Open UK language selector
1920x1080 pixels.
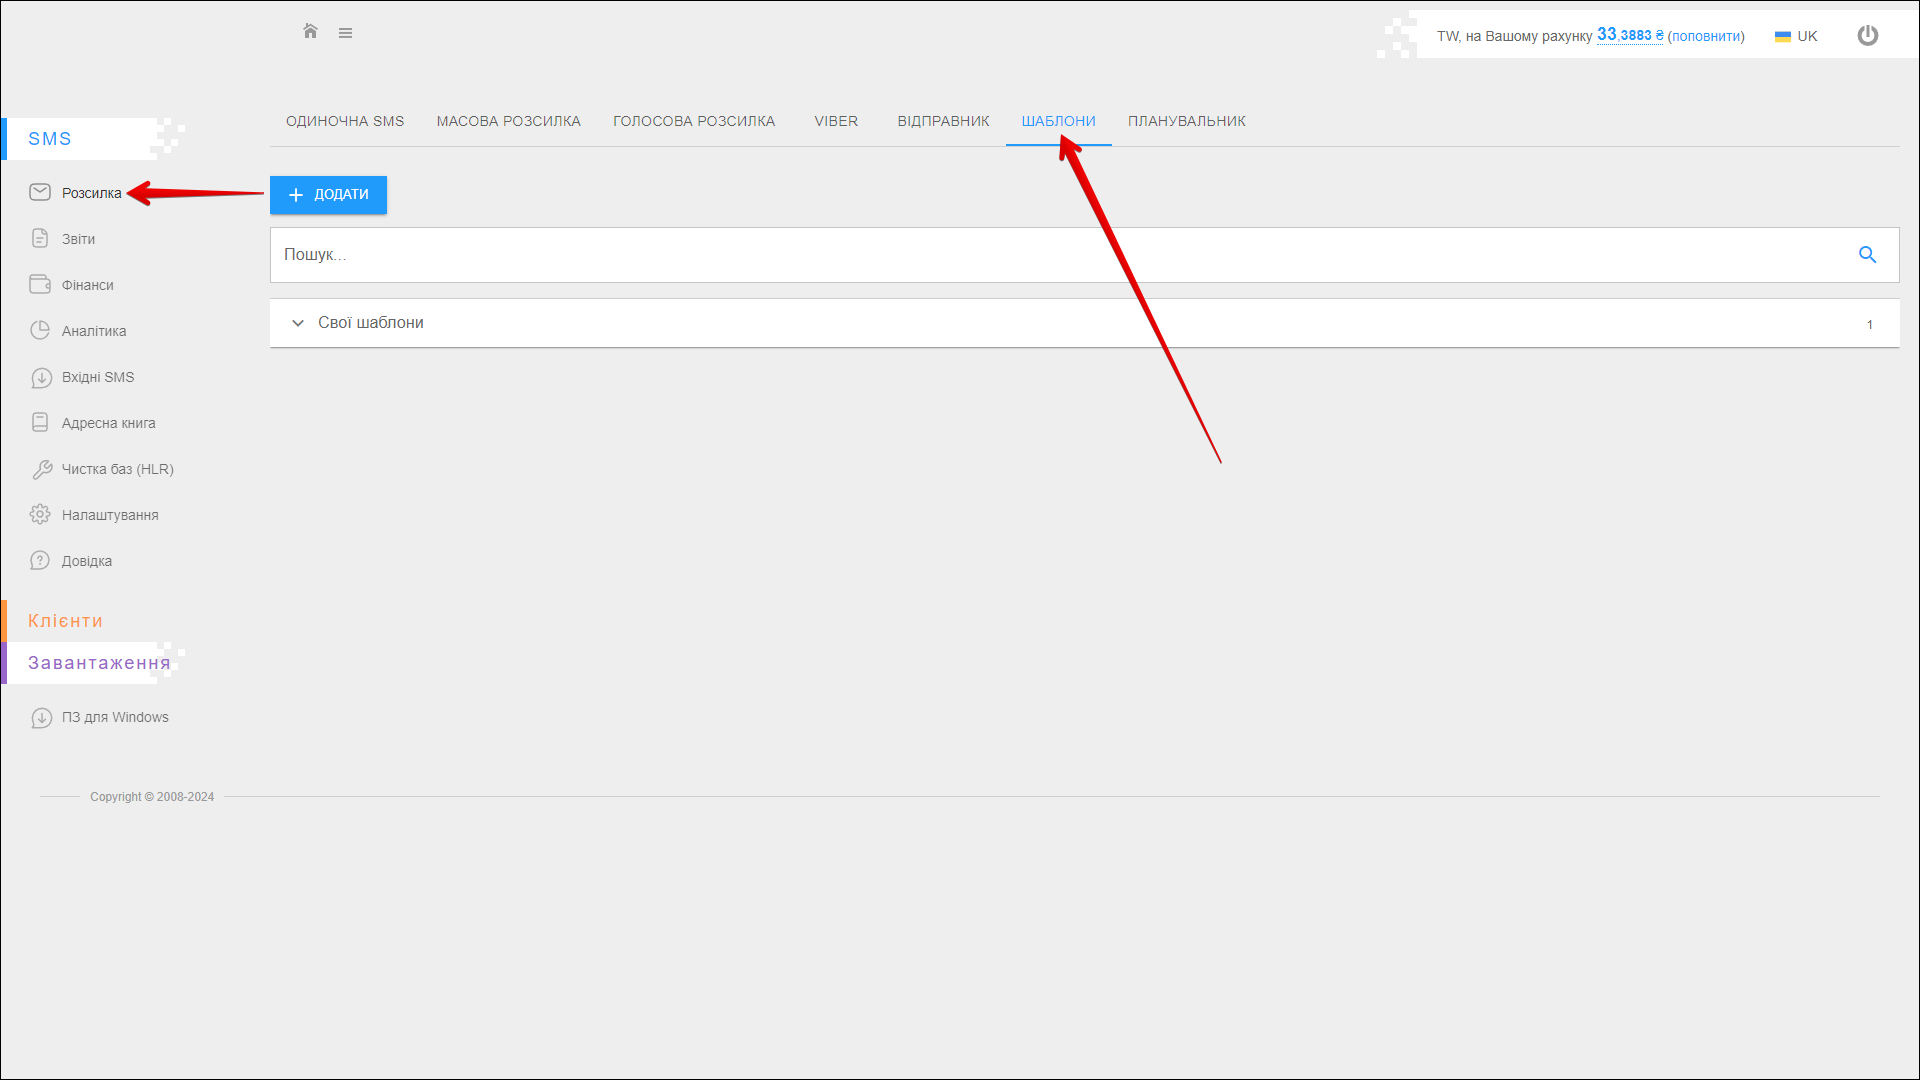[1796, 36]
